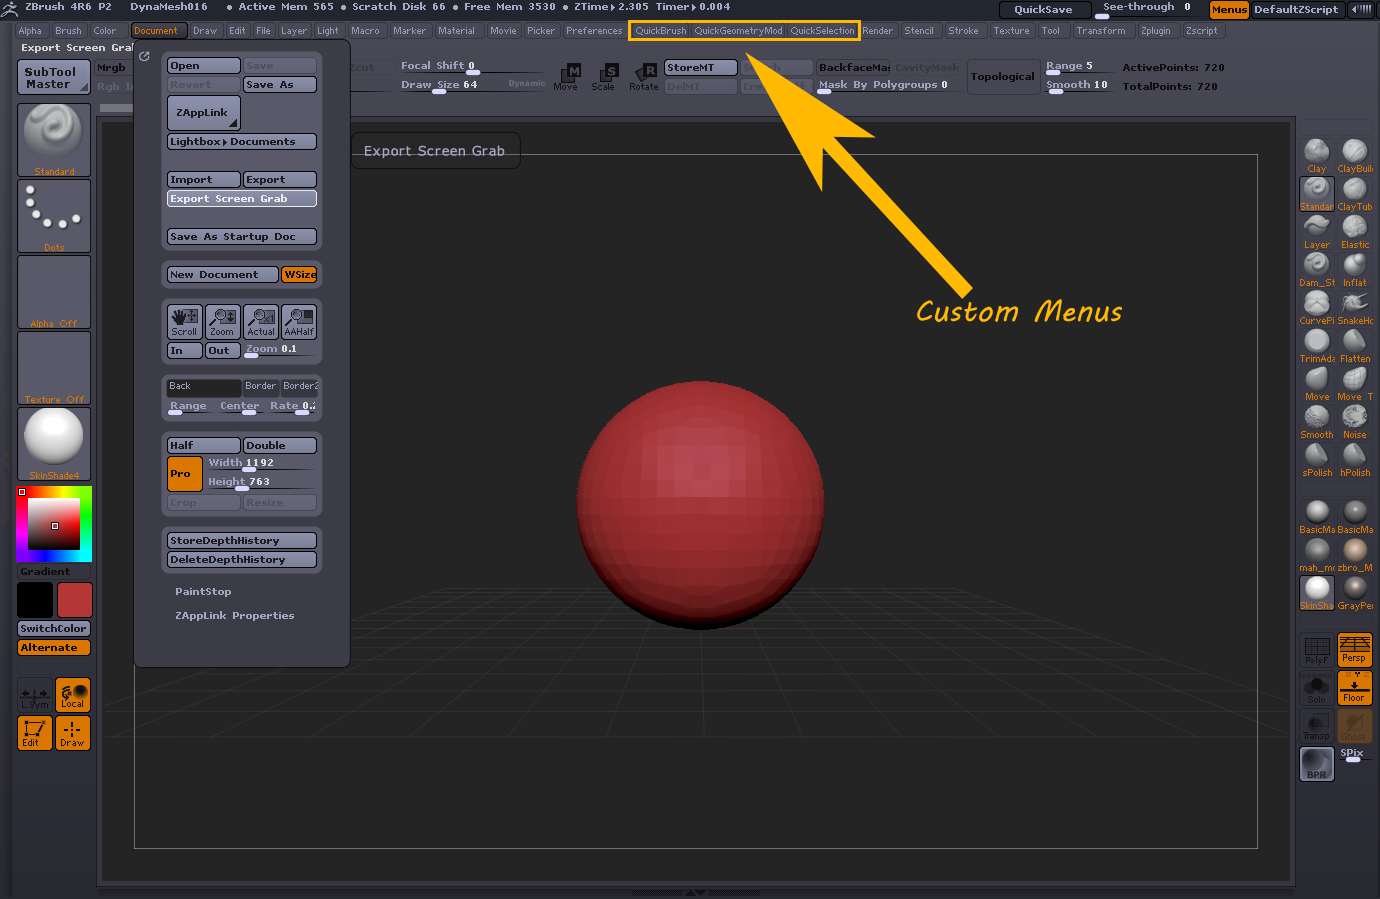This screenshot has height=899, width=1380.
Task: Open the Lightbox Documents browser
Action: [241, 141]
